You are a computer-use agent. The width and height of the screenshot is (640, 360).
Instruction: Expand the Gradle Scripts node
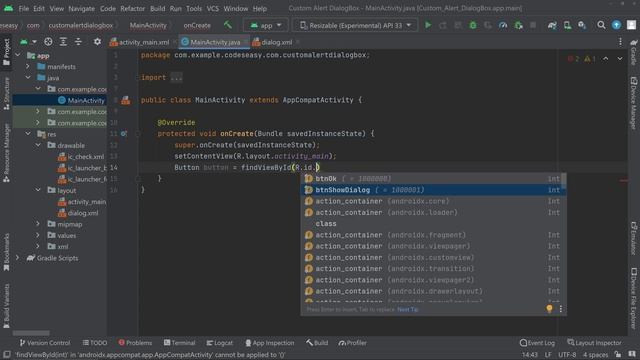pyautogui.click(x=18, y=258)
